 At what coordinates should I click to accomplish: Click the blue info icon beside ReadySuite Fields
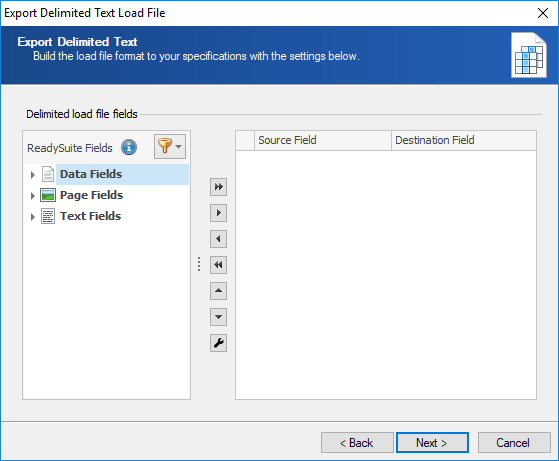pos(129,147)
